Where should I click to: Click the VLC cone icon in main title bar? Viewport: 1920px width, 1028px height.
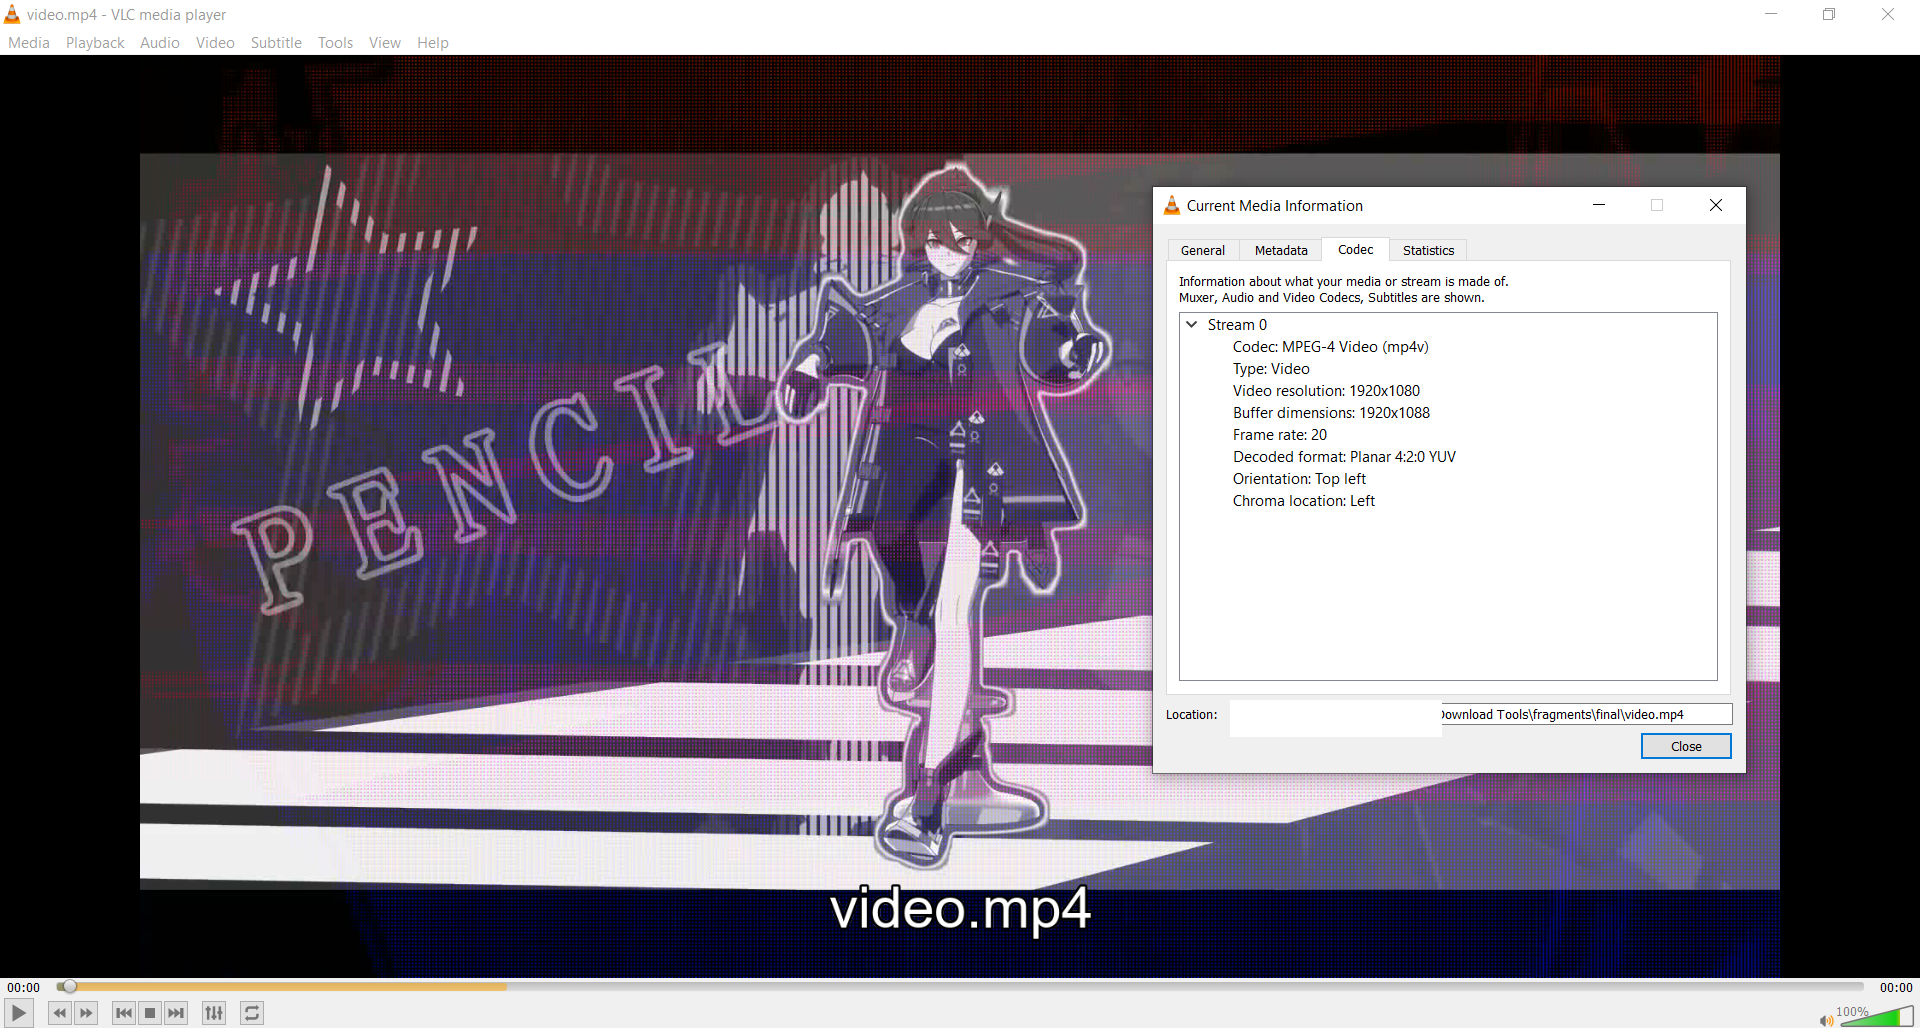tap(12, 14)
